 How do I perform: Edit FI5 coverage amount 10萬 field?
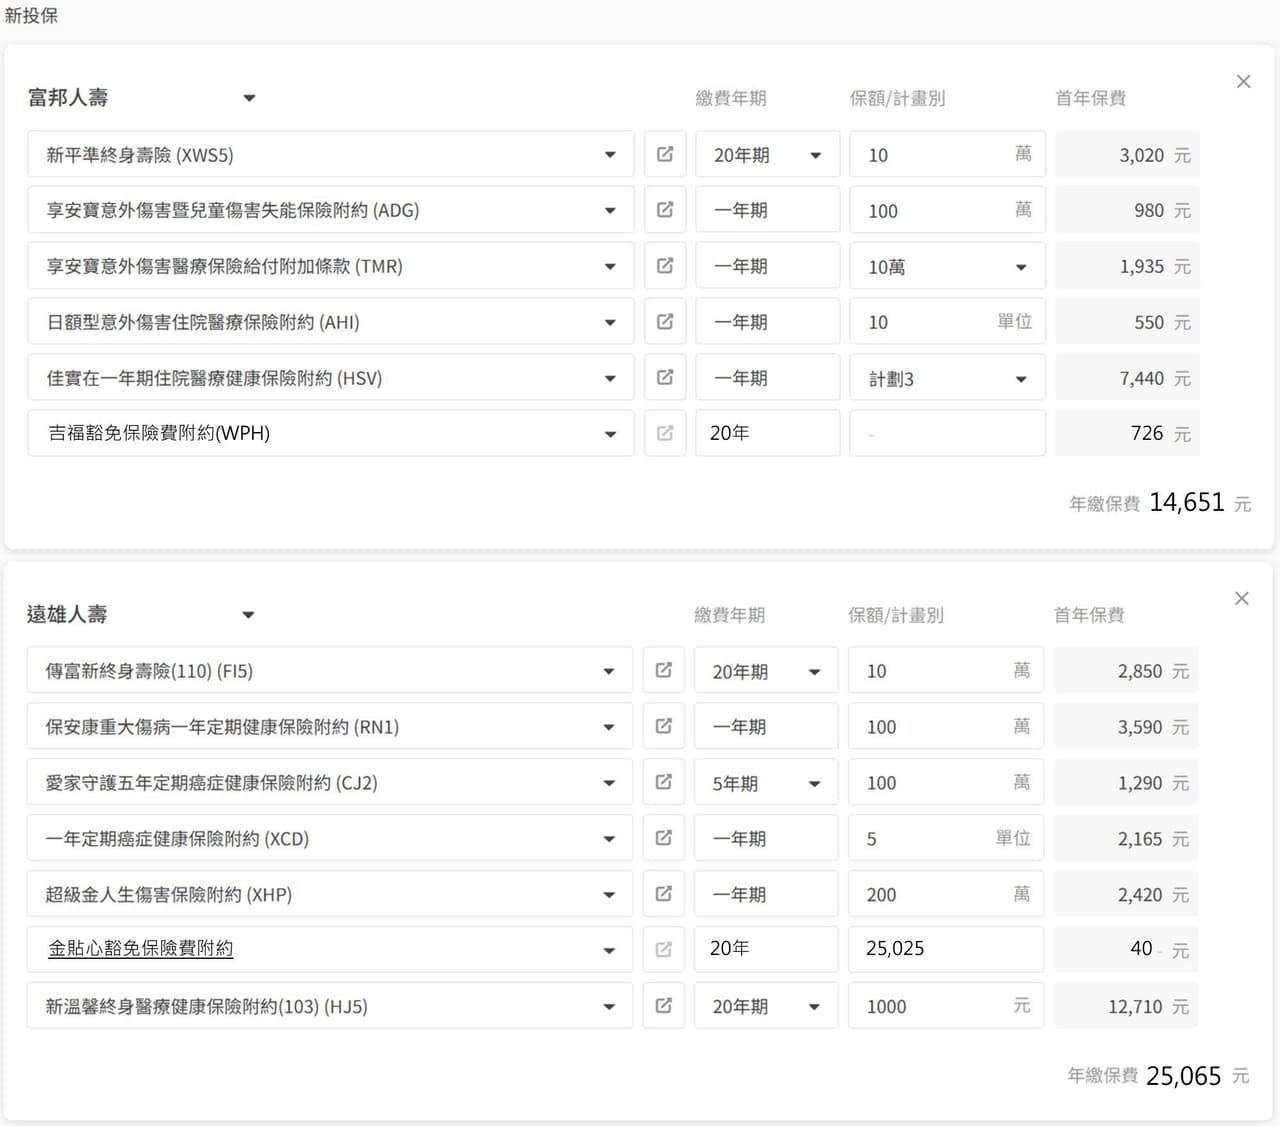[x=946, y=671]
